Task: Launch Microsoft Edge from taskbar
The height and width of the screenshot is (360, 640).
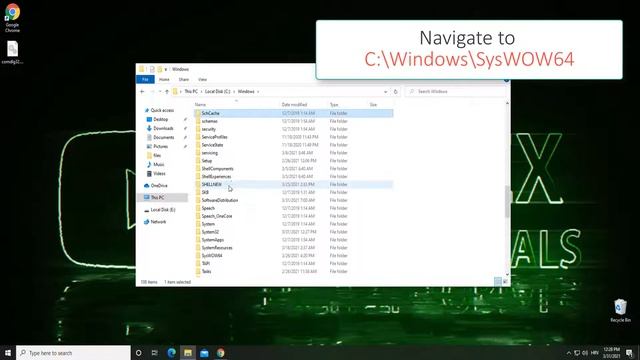Action: [171, 353]
